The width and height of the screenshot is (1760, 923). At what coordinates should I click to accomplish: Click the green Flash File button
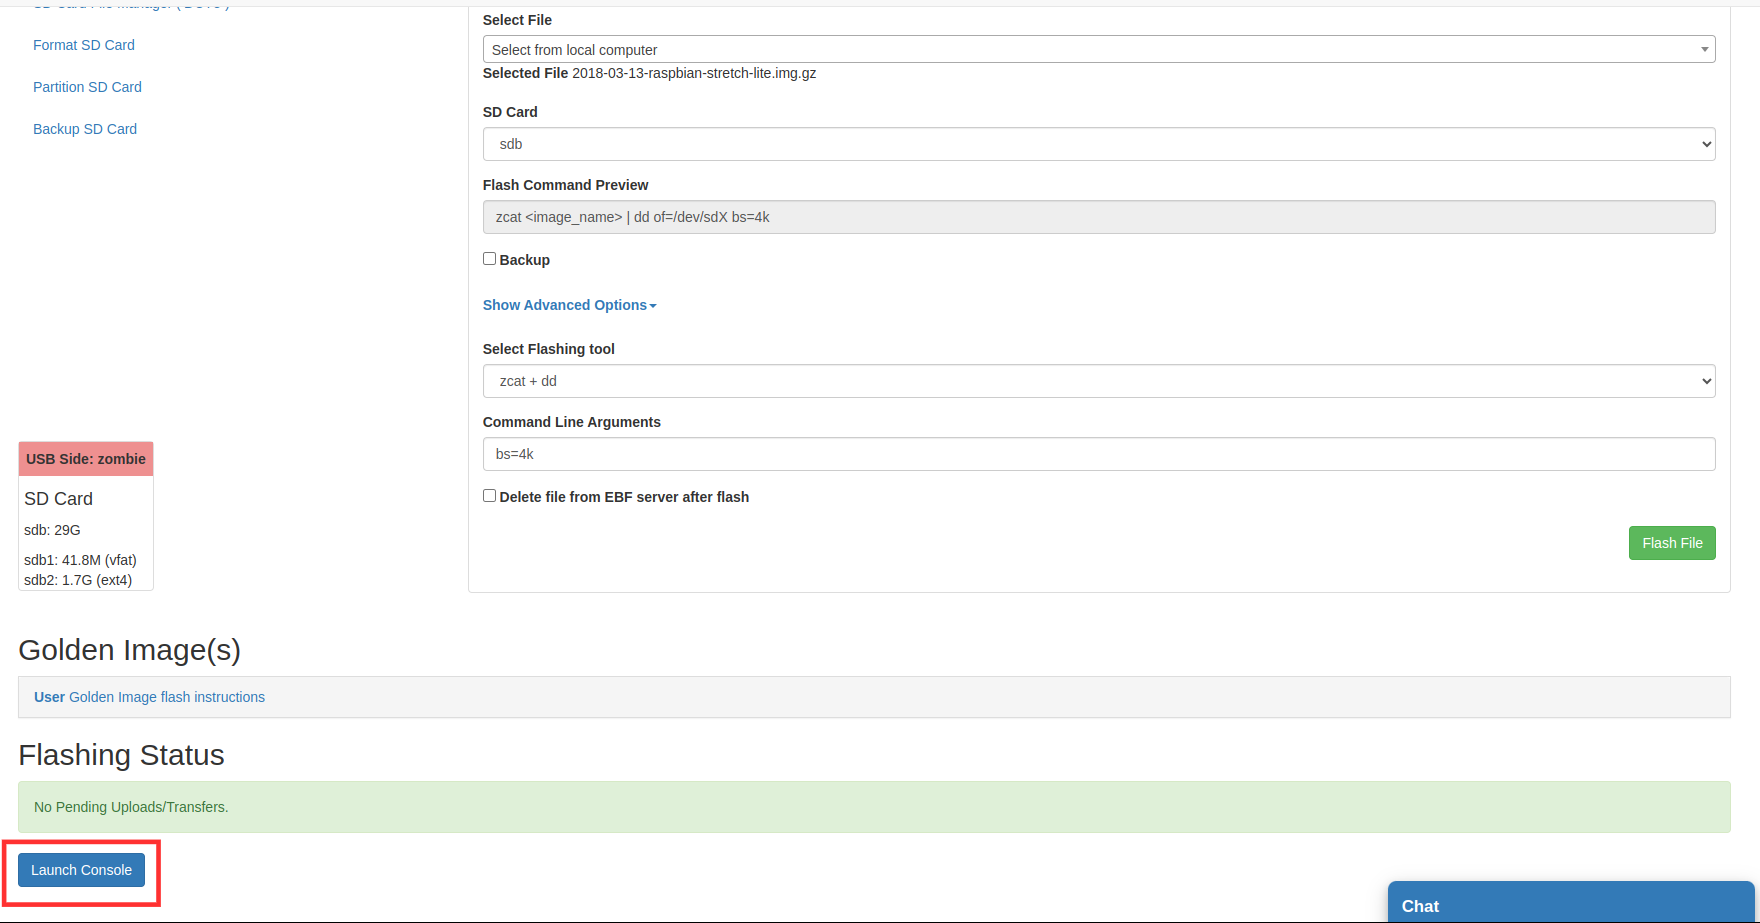coord(1672,543)
